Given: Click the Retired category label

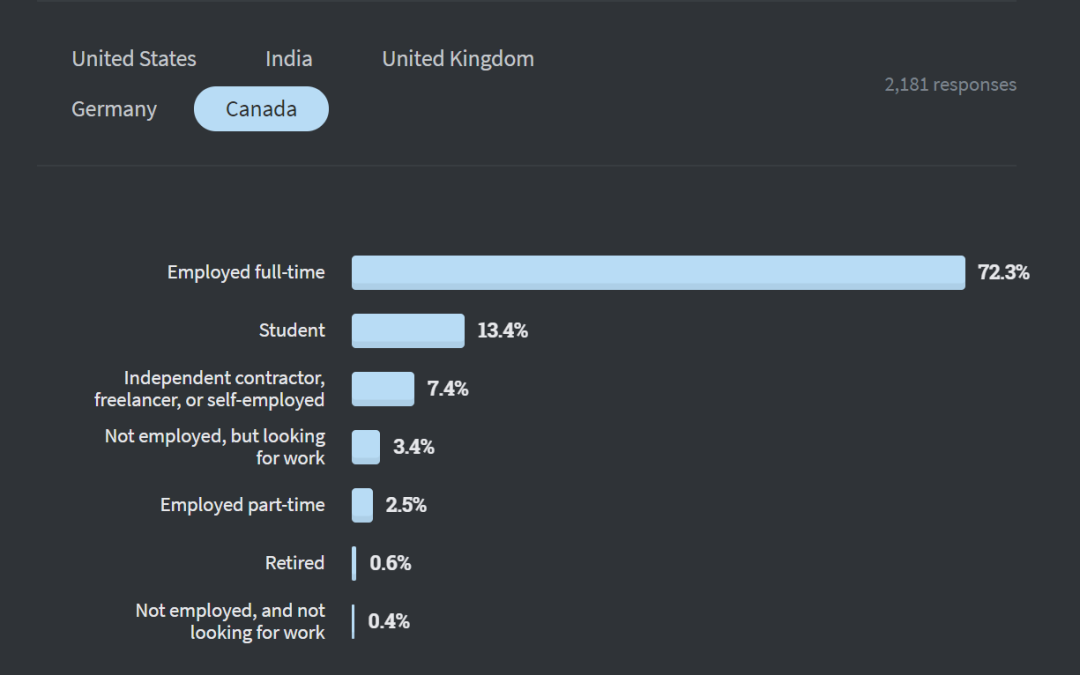Looking at the screenshot, I should 295,563.
